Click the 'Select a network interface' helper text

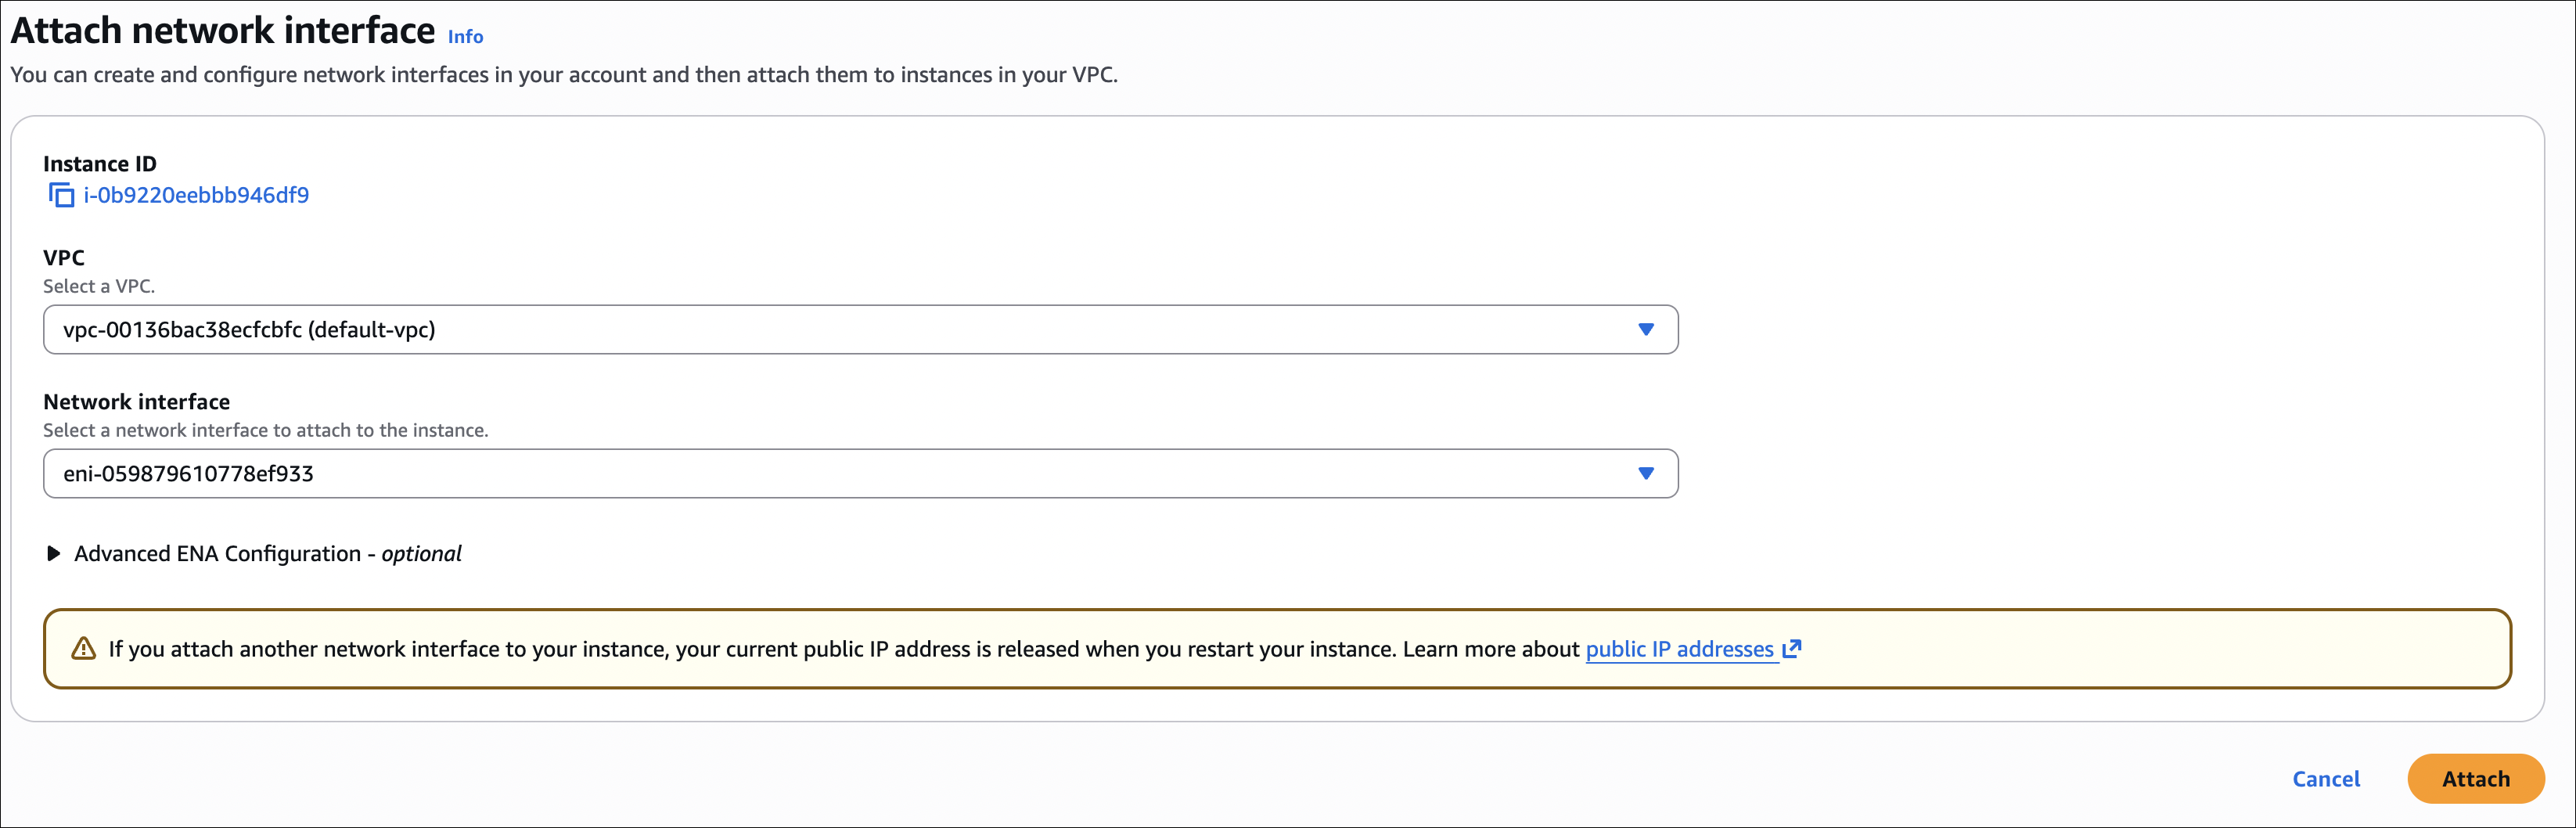pos(265,430)
